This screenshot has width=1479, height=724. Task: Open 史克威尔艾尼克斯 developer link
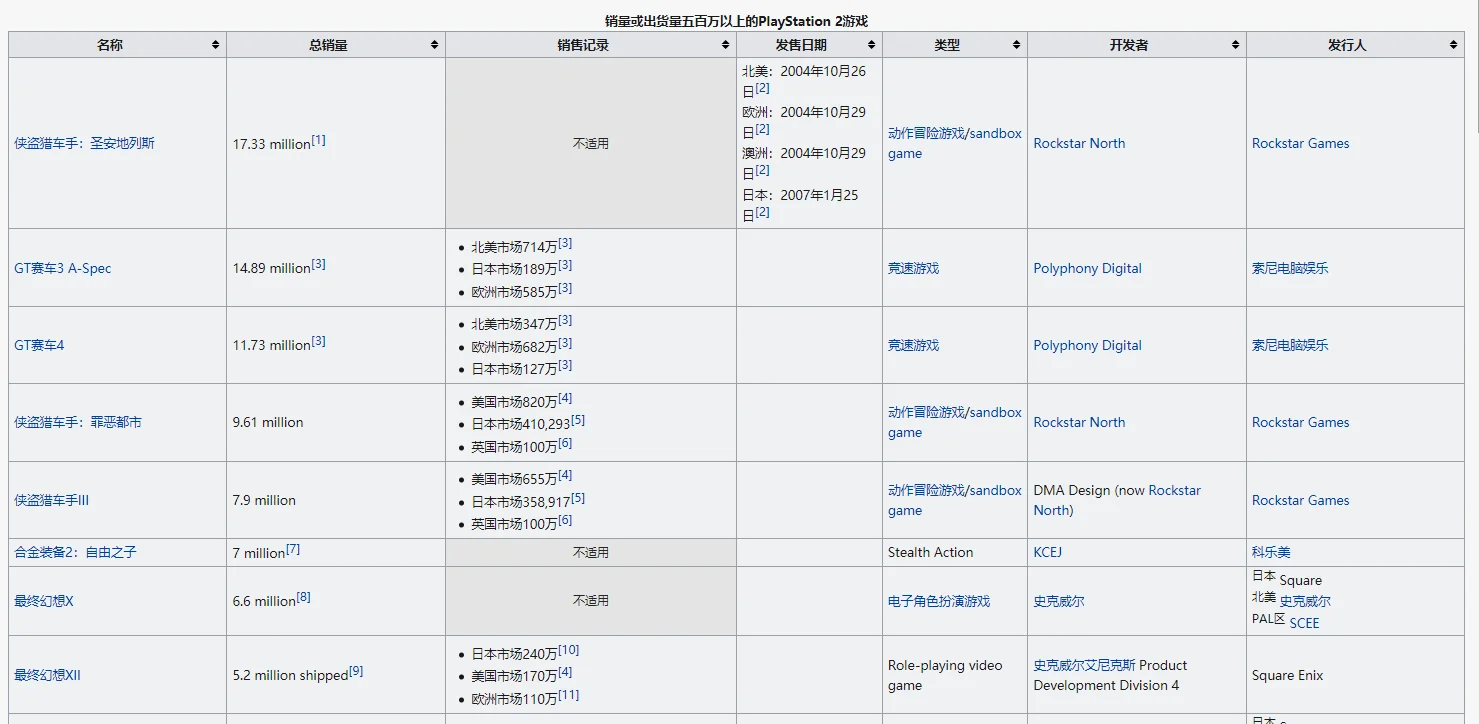(1084, 665)
